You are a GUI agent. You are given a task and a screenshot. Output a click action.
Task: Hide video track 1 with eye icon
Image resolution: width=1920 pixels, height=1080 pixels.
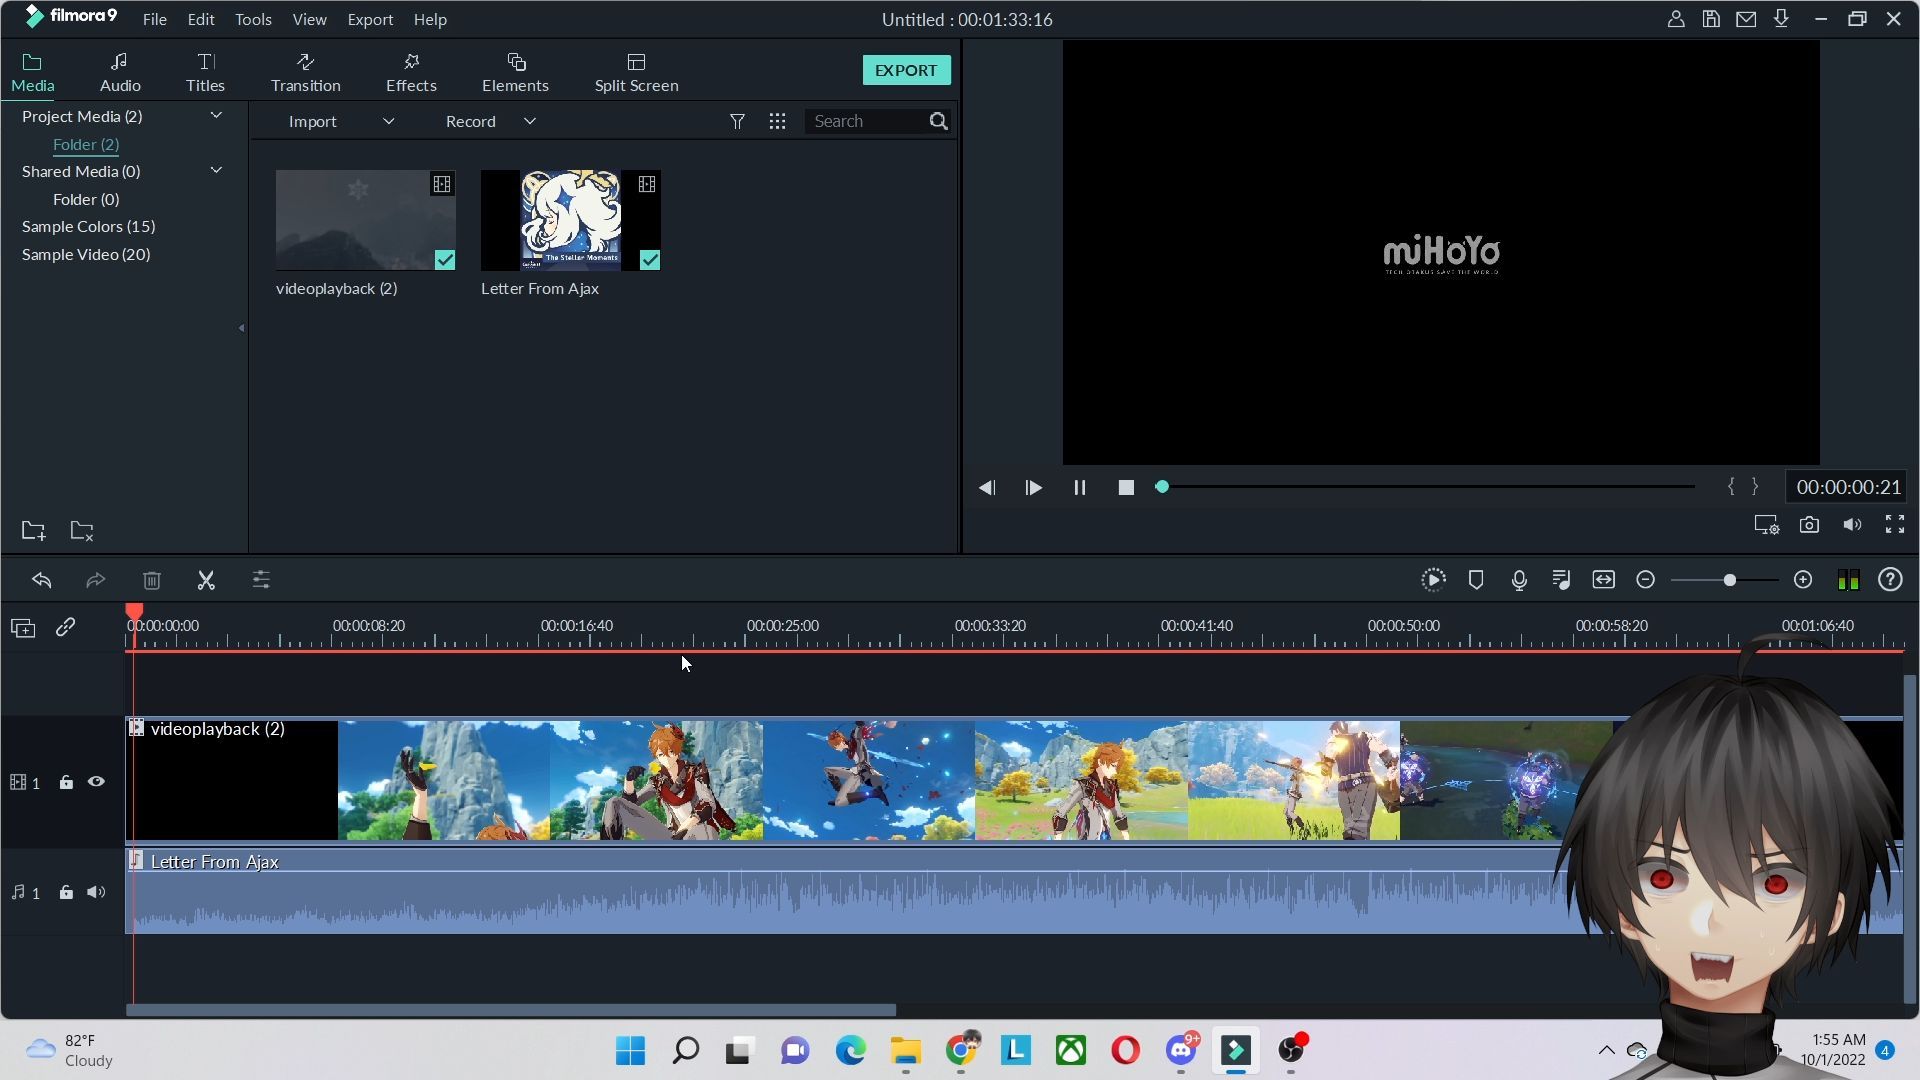96,782
